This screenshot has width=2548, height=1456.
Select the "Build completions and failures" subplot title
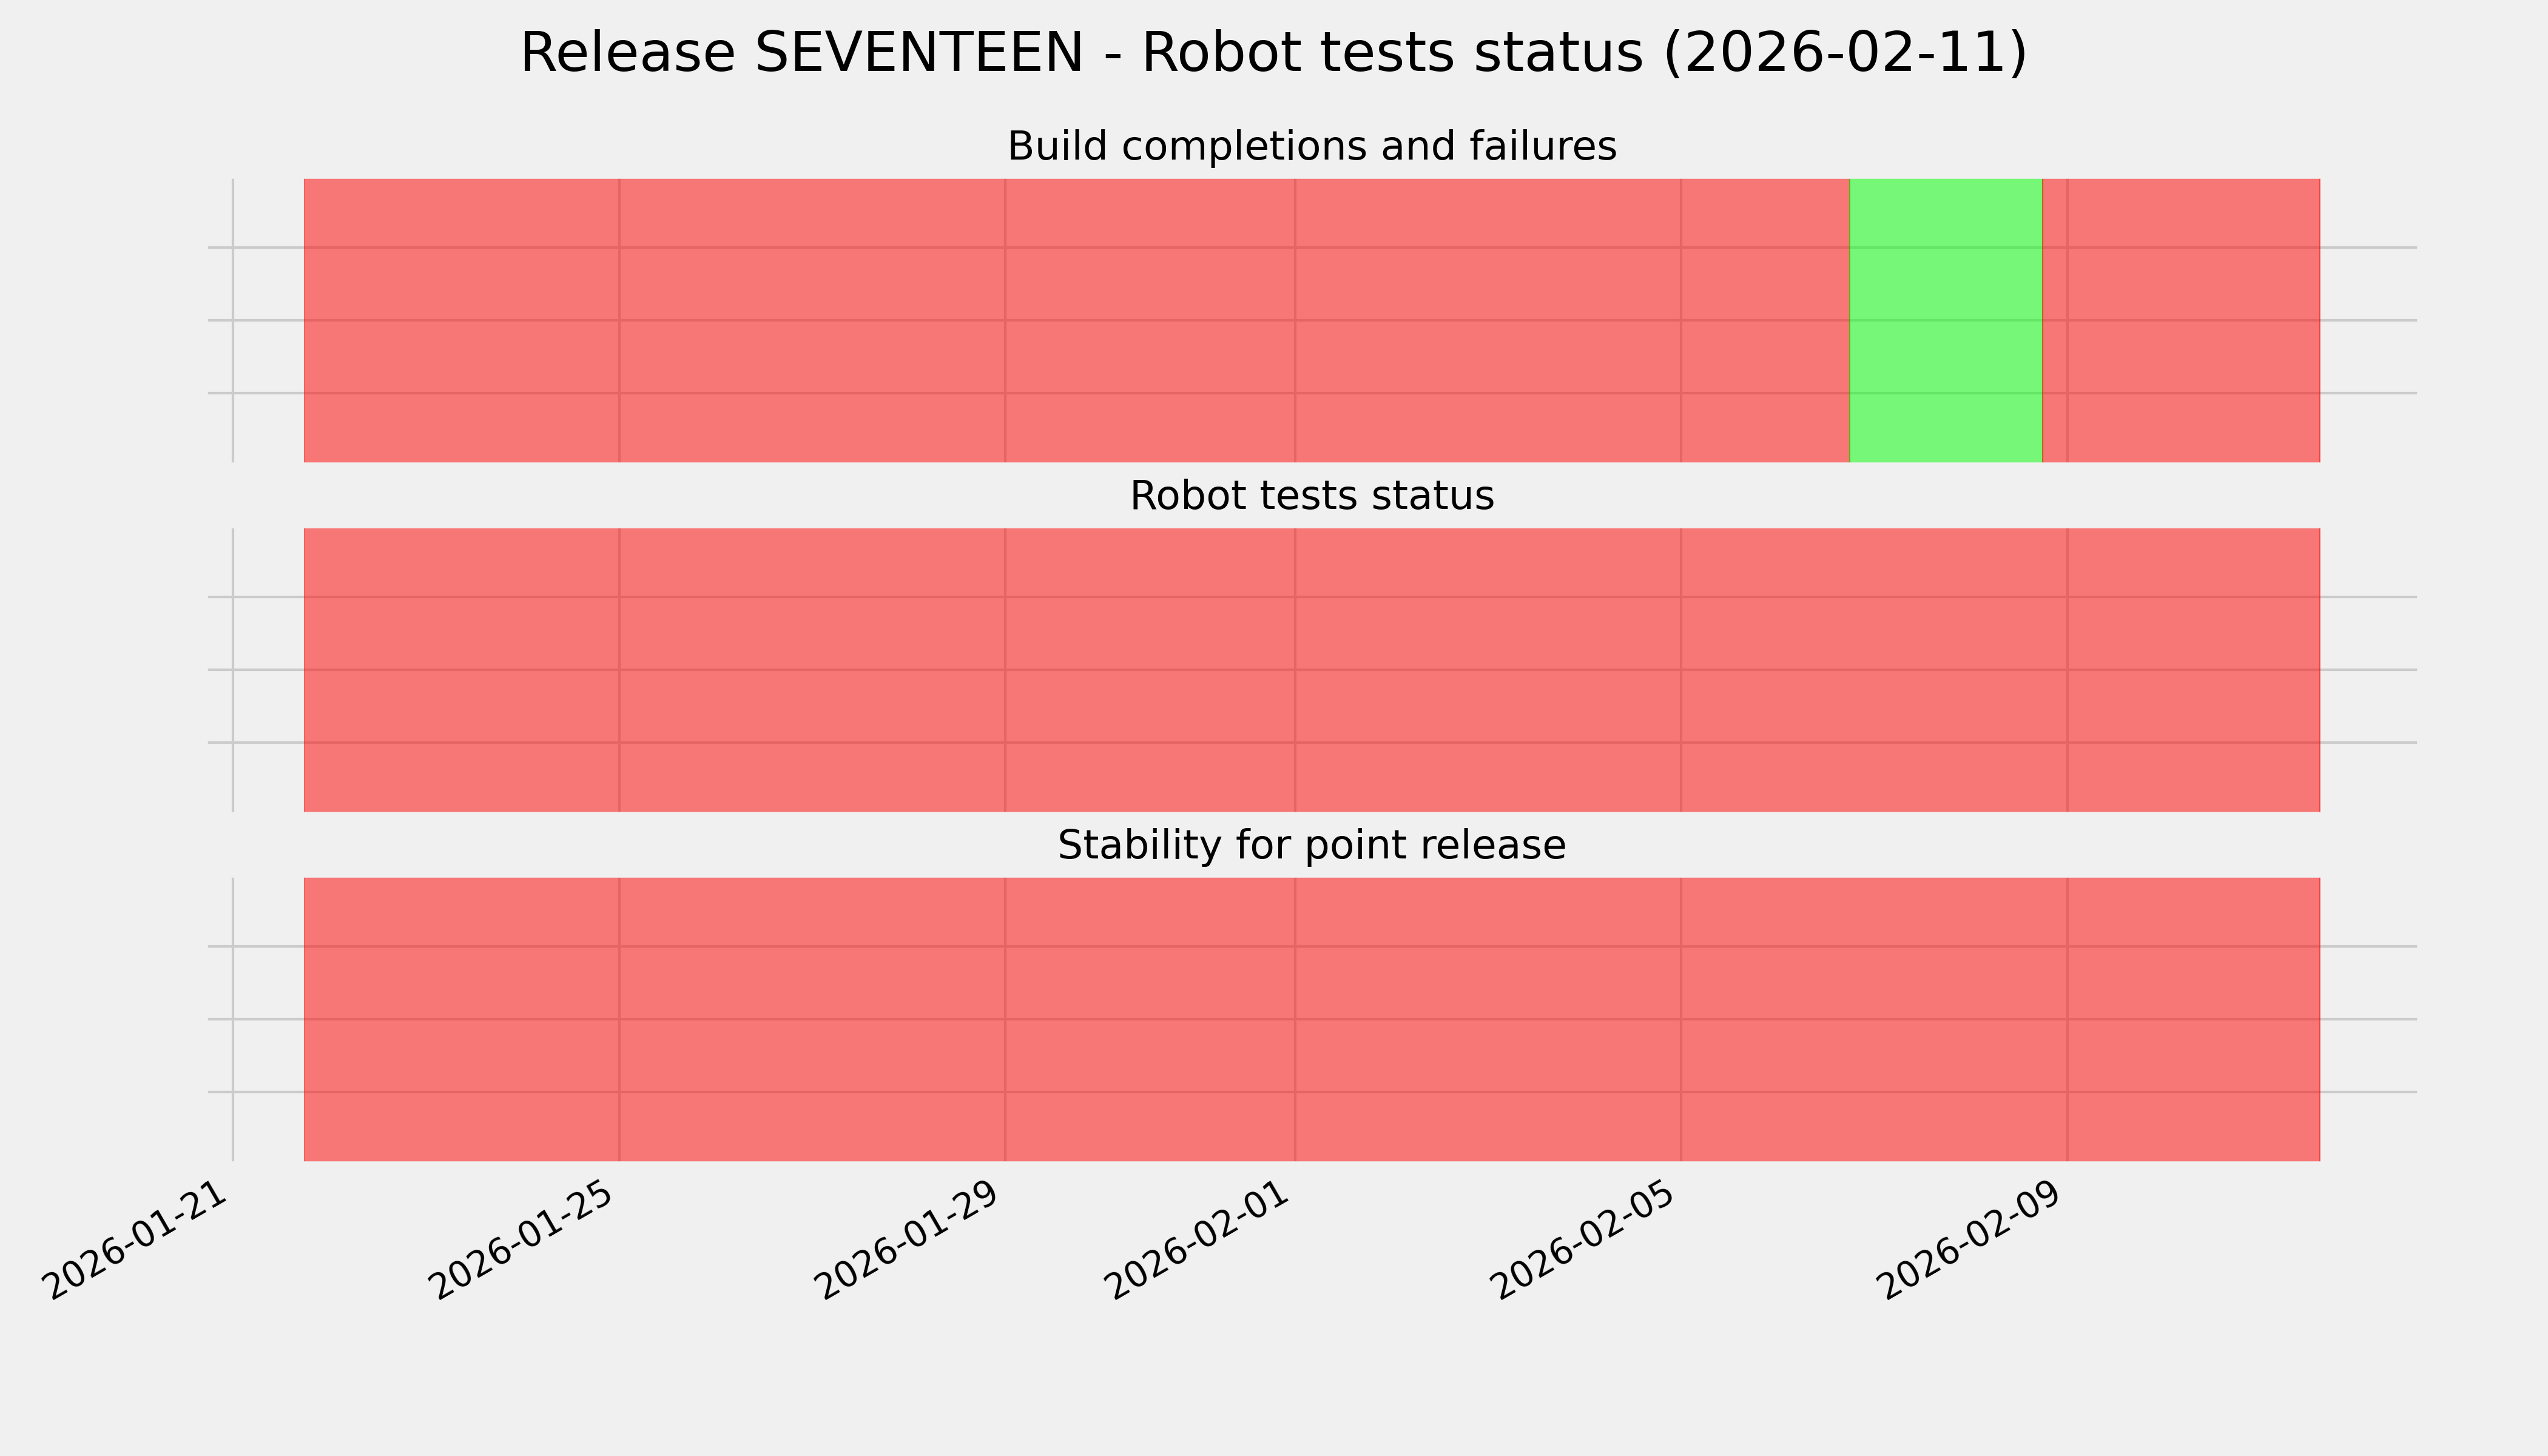[1311, 146]
